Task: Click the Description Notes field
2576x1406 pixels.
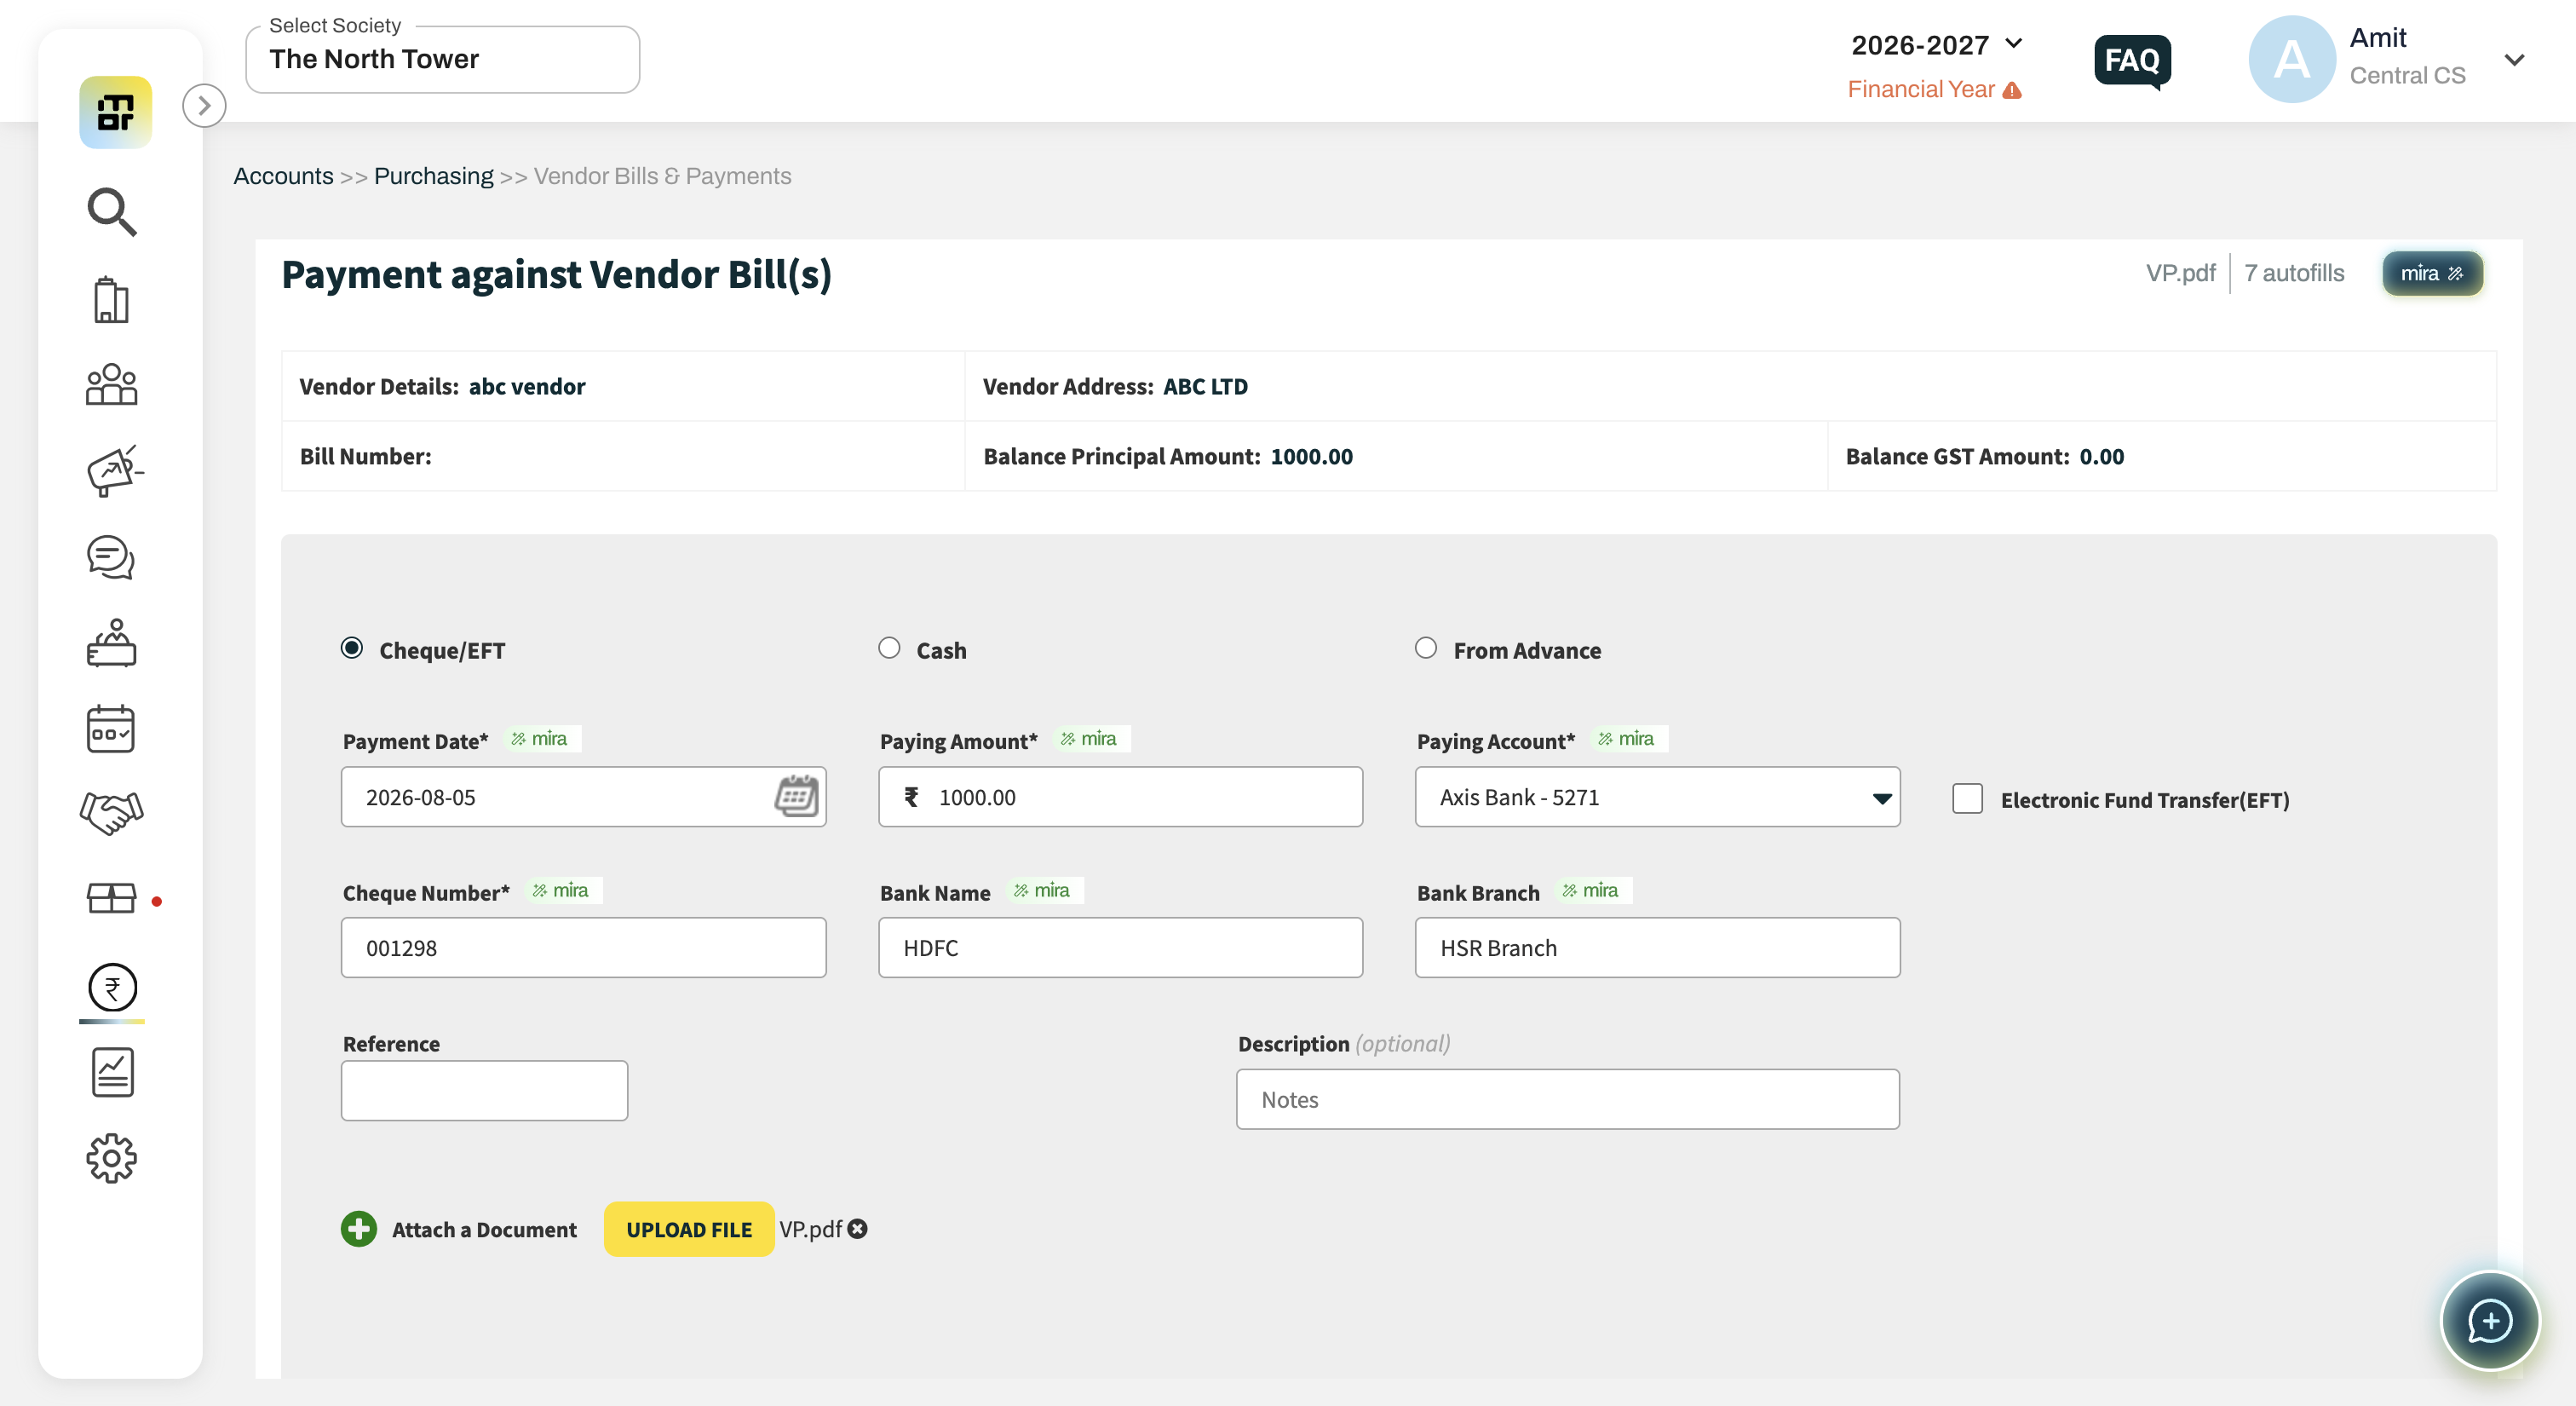Action: (x=1567, y=1099)
